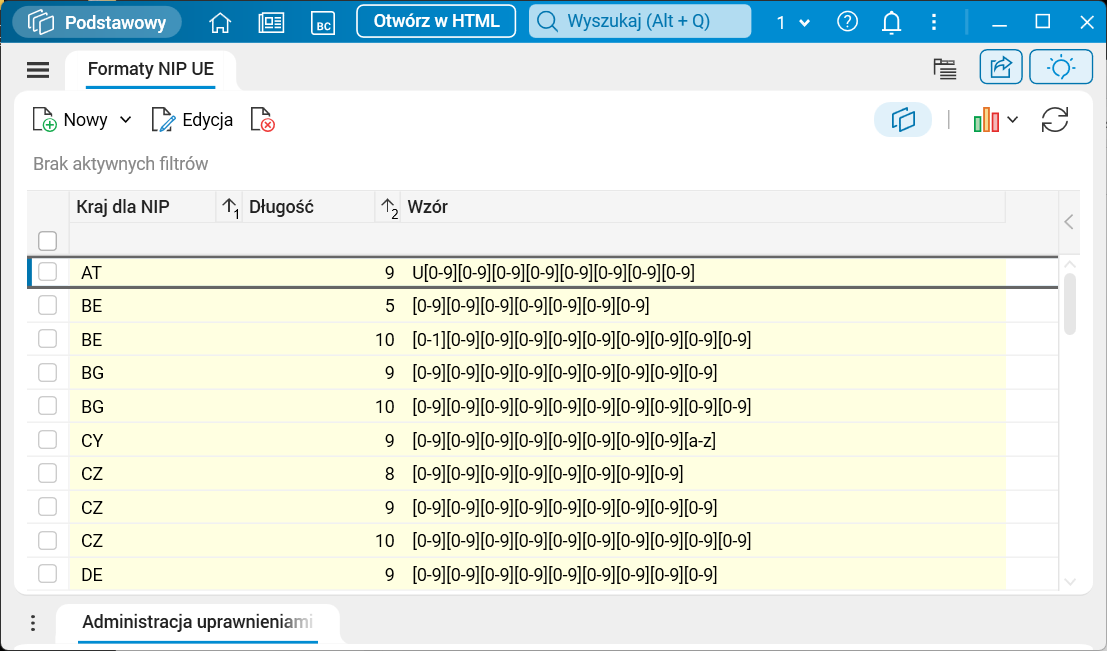This screenshot has height=651, width=1107.
Task: Click the lightbulb hints icon
Action: pos(1060,67)
